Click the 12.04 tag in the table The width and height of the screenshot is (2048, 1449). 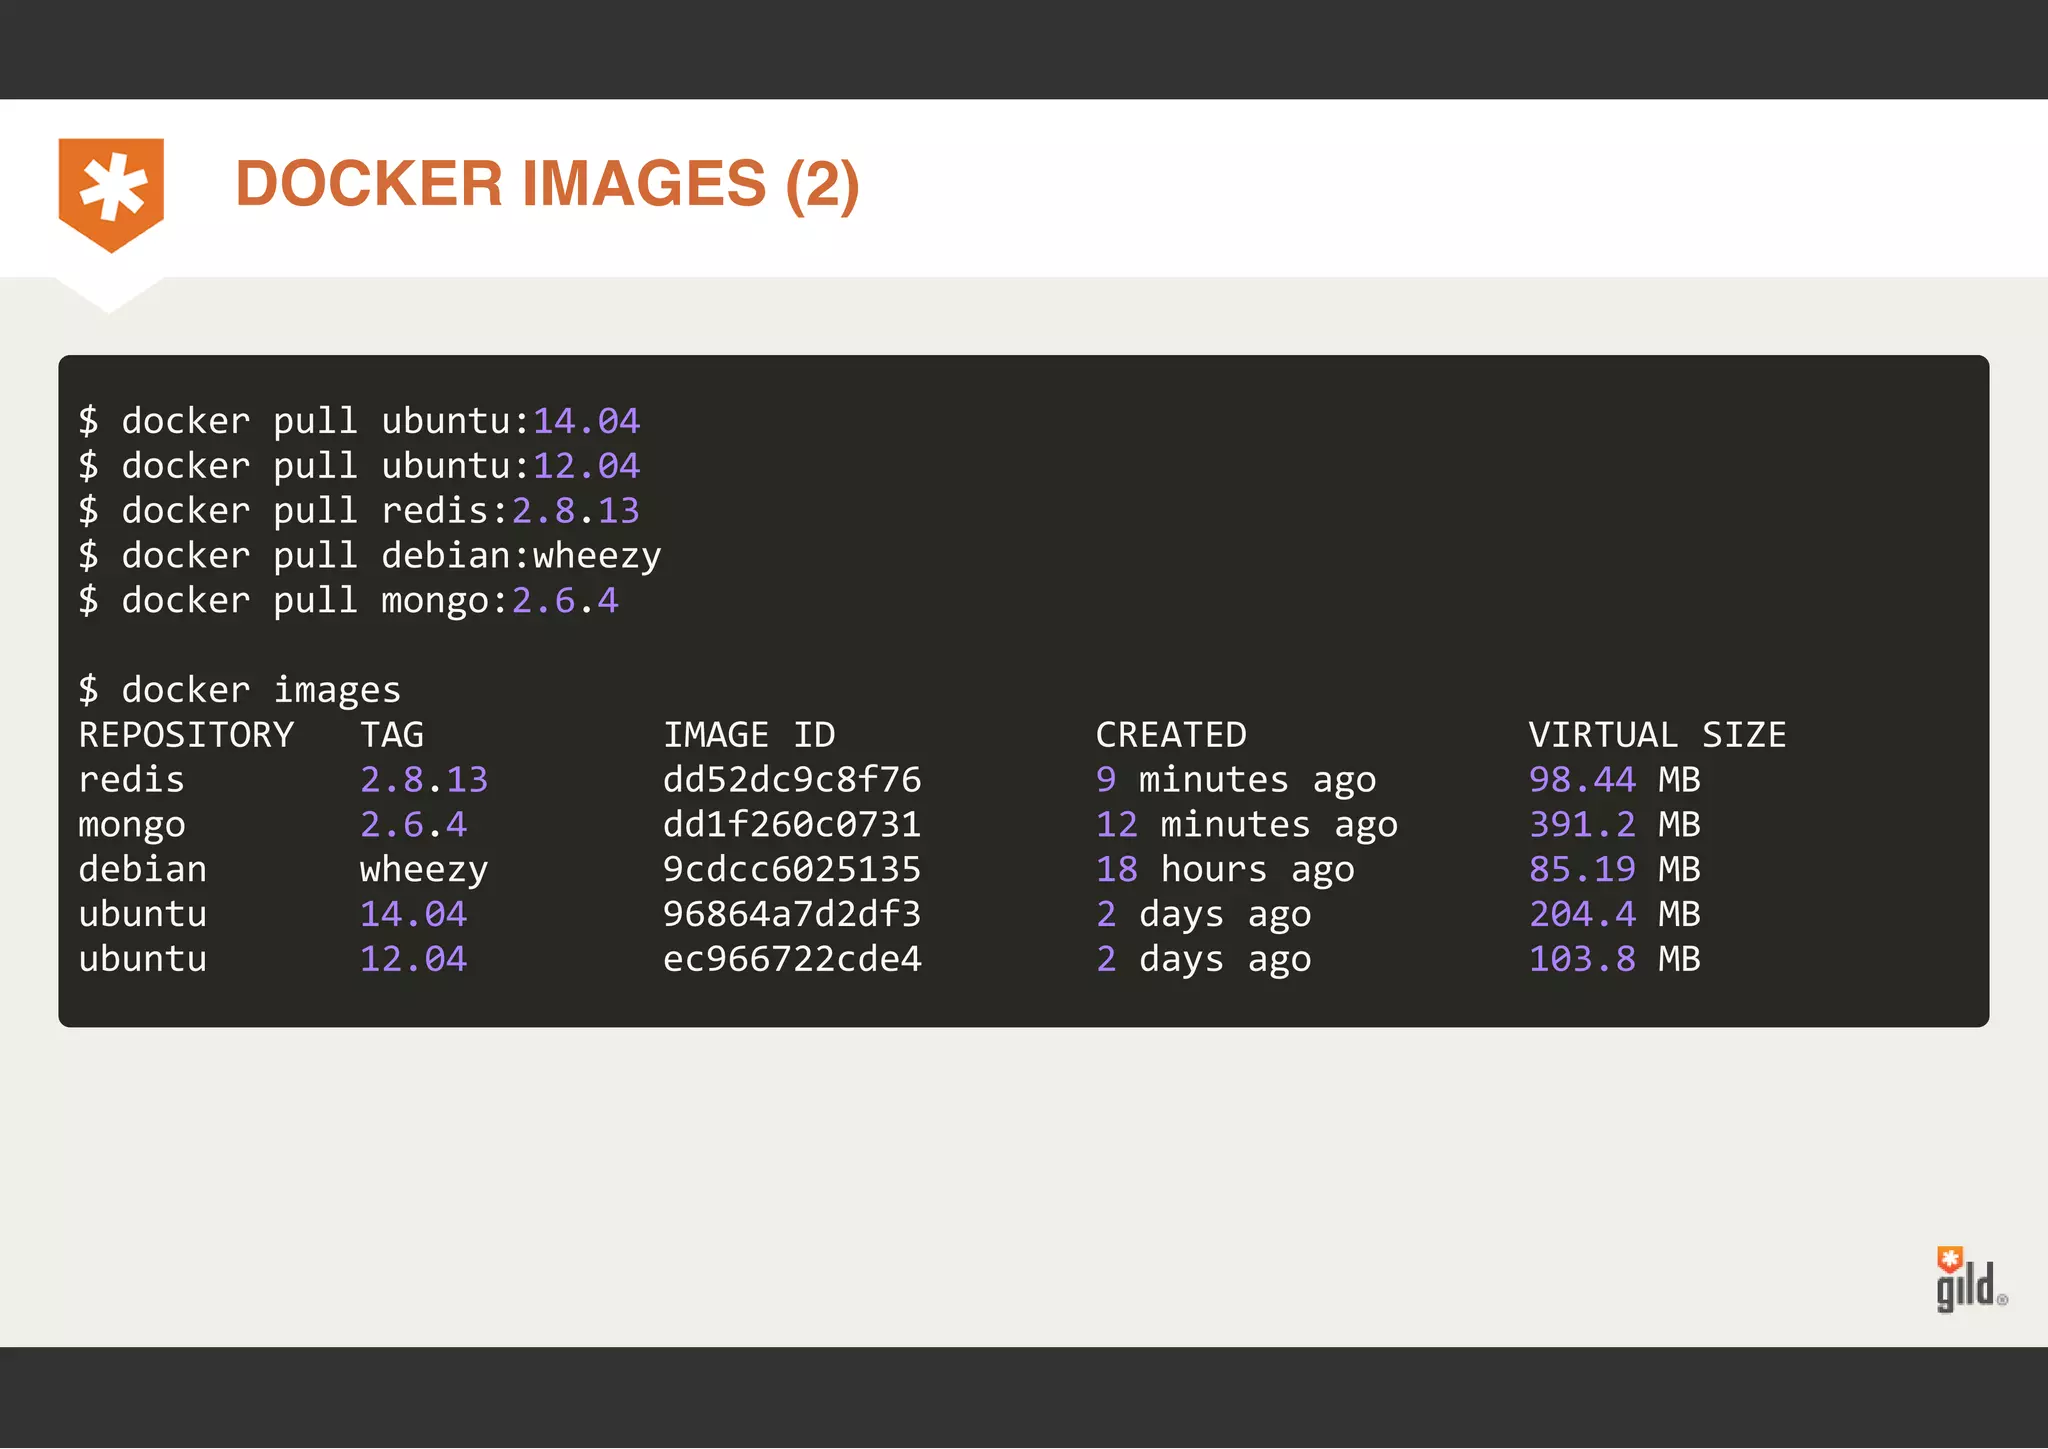[413, 959]
